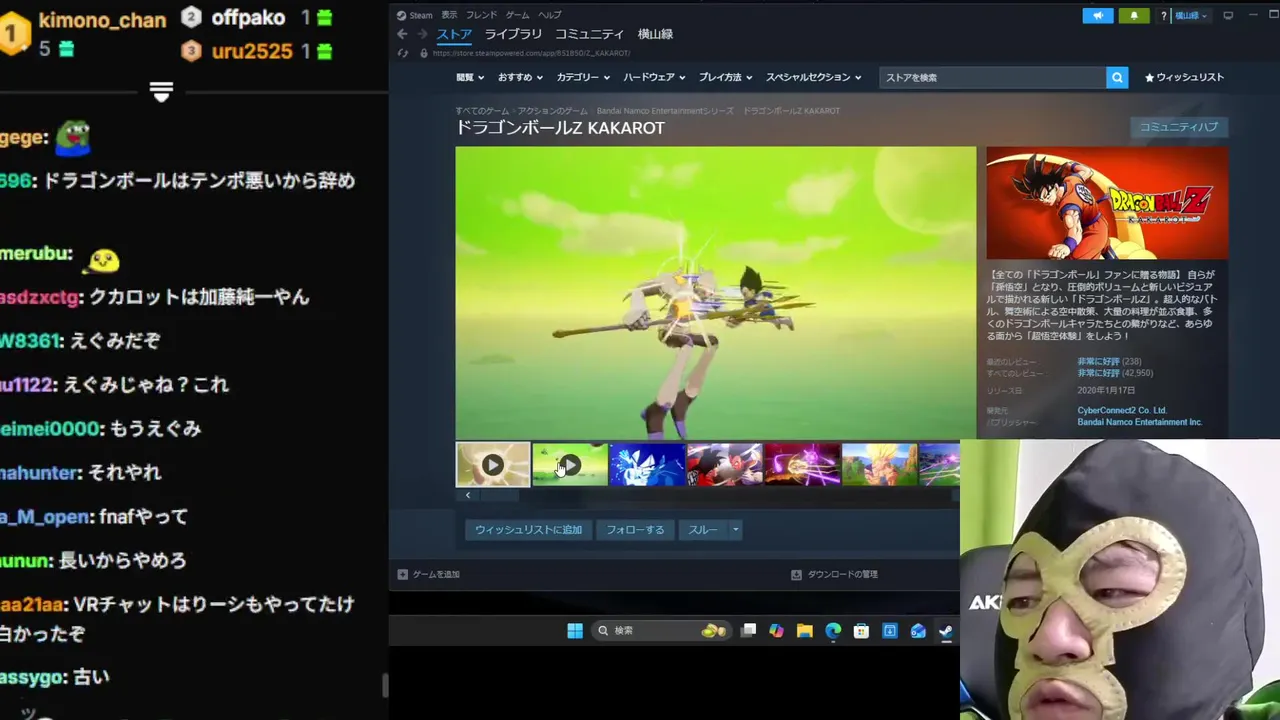Viewport: 1280px width, 720px height.
Task: Click the ウィッシュリストに追加 button
Action: coord(528,530)
